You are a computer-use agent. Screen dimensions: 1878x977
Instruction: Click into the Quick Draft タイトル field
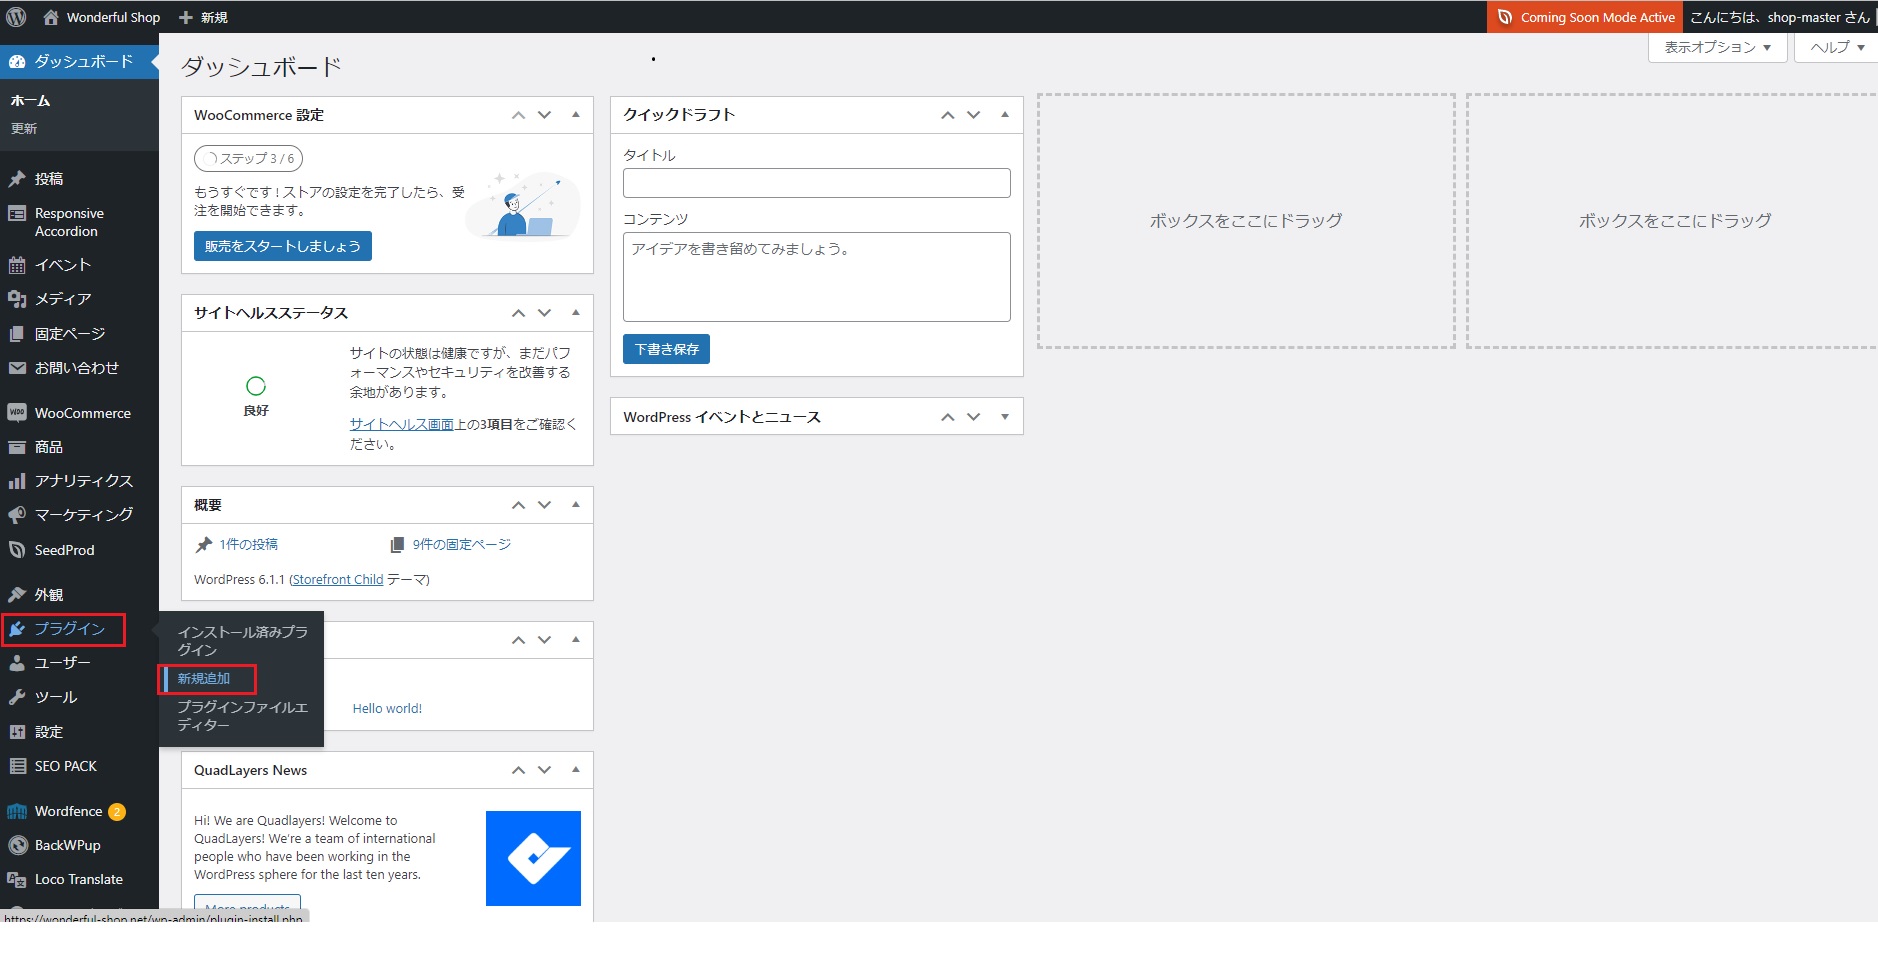[x=816, y=183]
